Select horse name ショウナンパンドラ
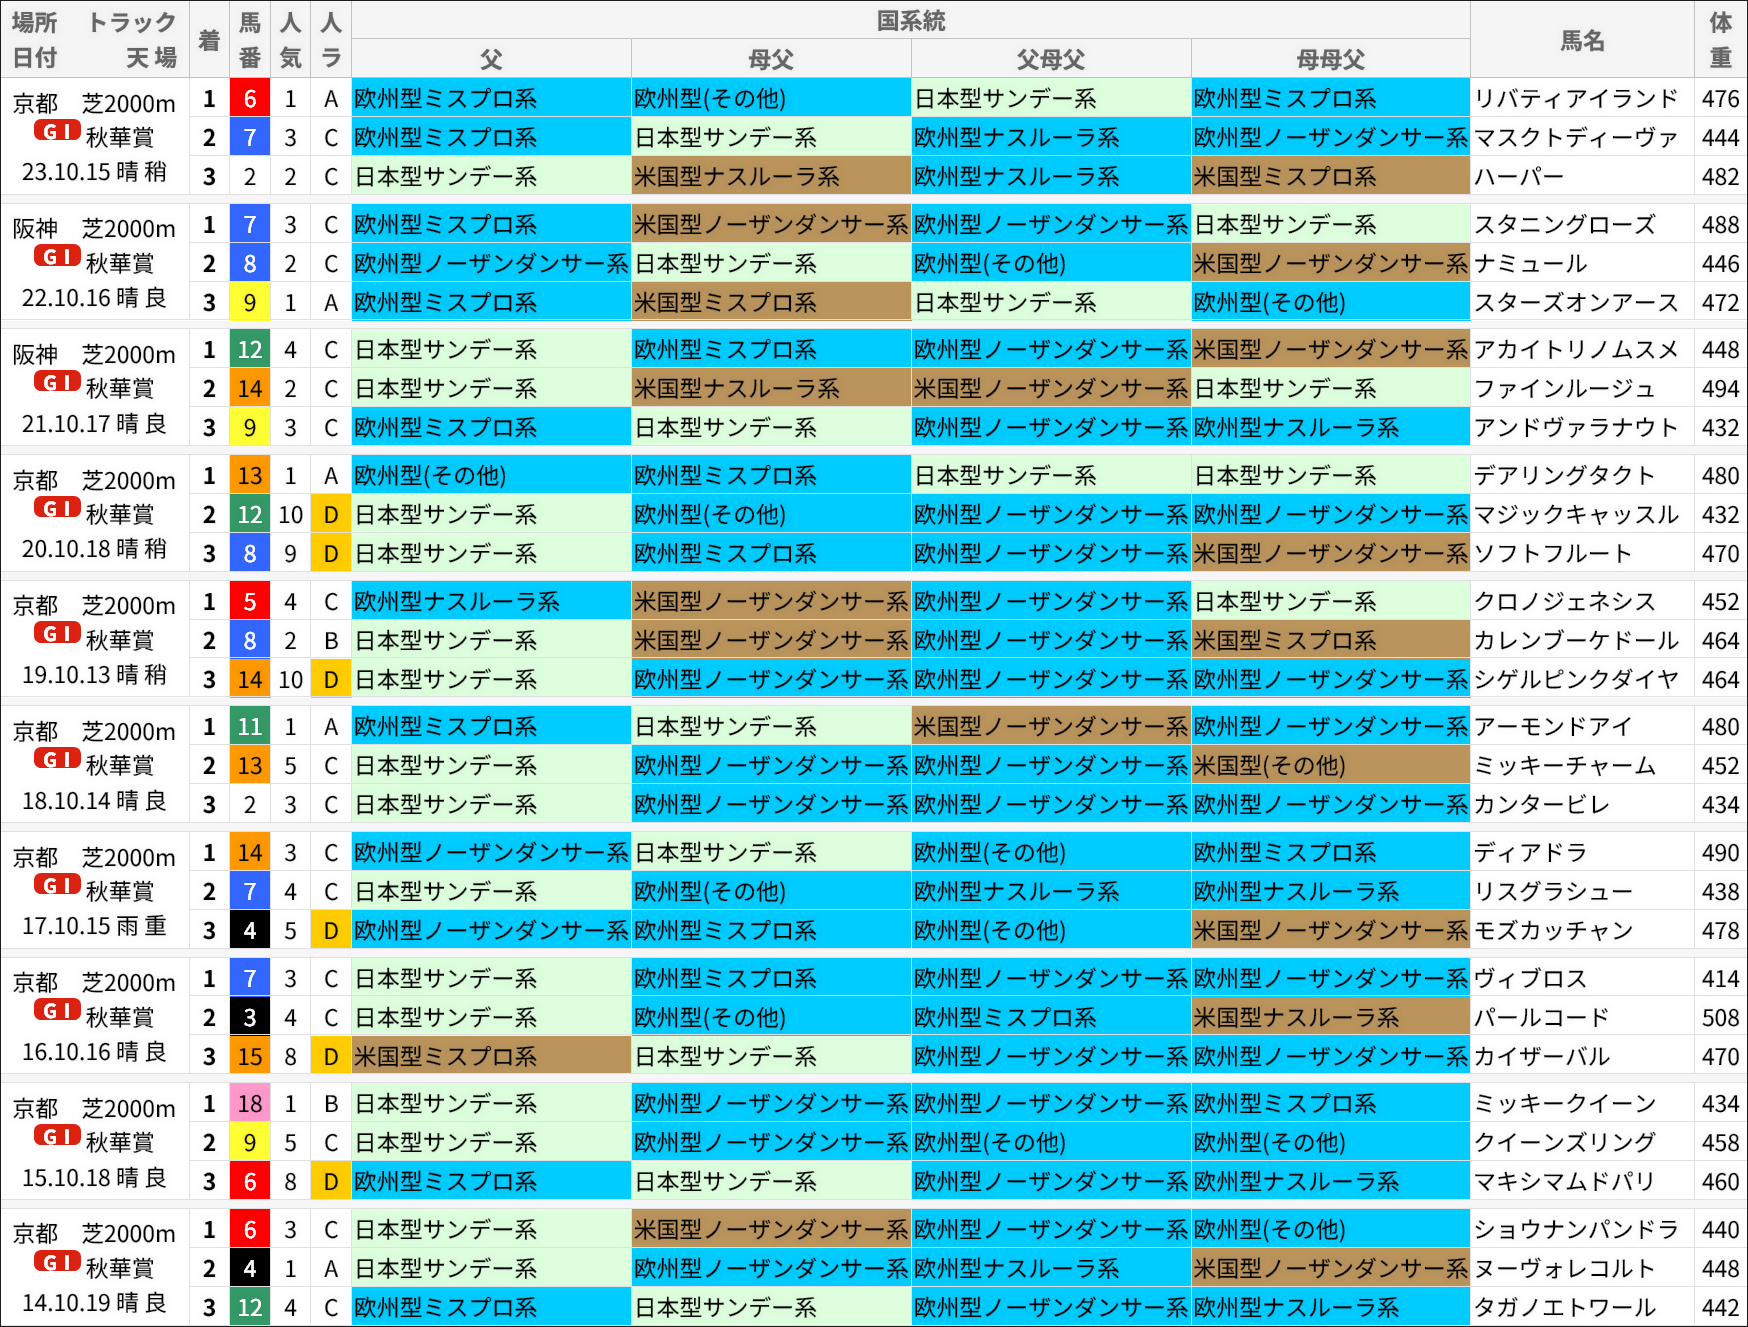 [1576, 1230]
